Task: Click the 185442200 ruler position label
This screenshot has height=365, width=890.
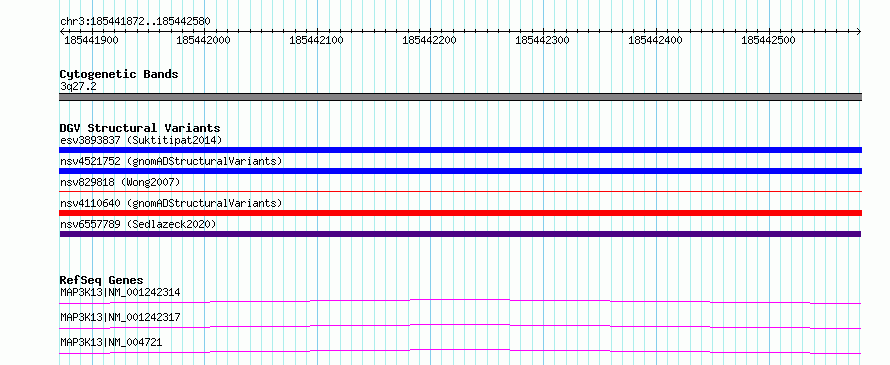Action: (x=429, y=40)
